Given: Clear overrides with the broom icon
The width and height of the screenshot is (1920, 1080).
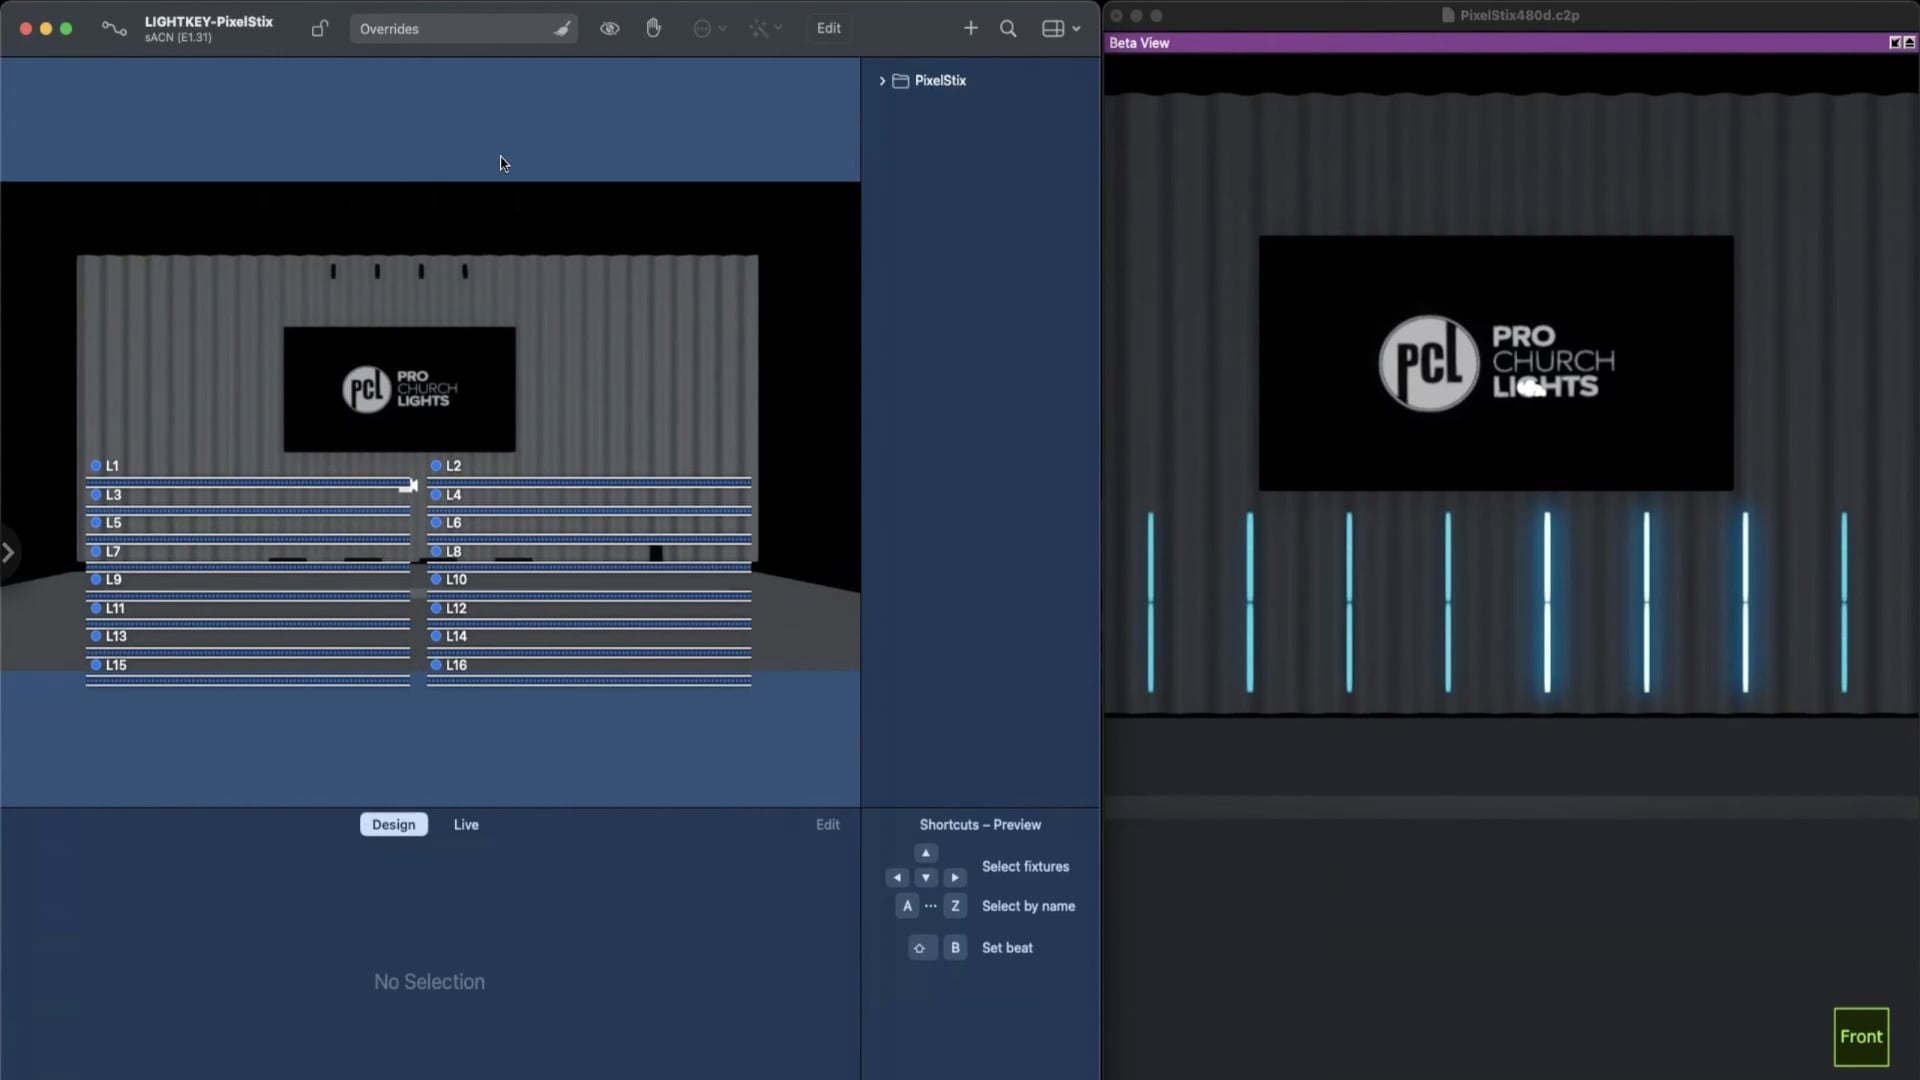Looking at the screenshot, I should tap(562, 29).
